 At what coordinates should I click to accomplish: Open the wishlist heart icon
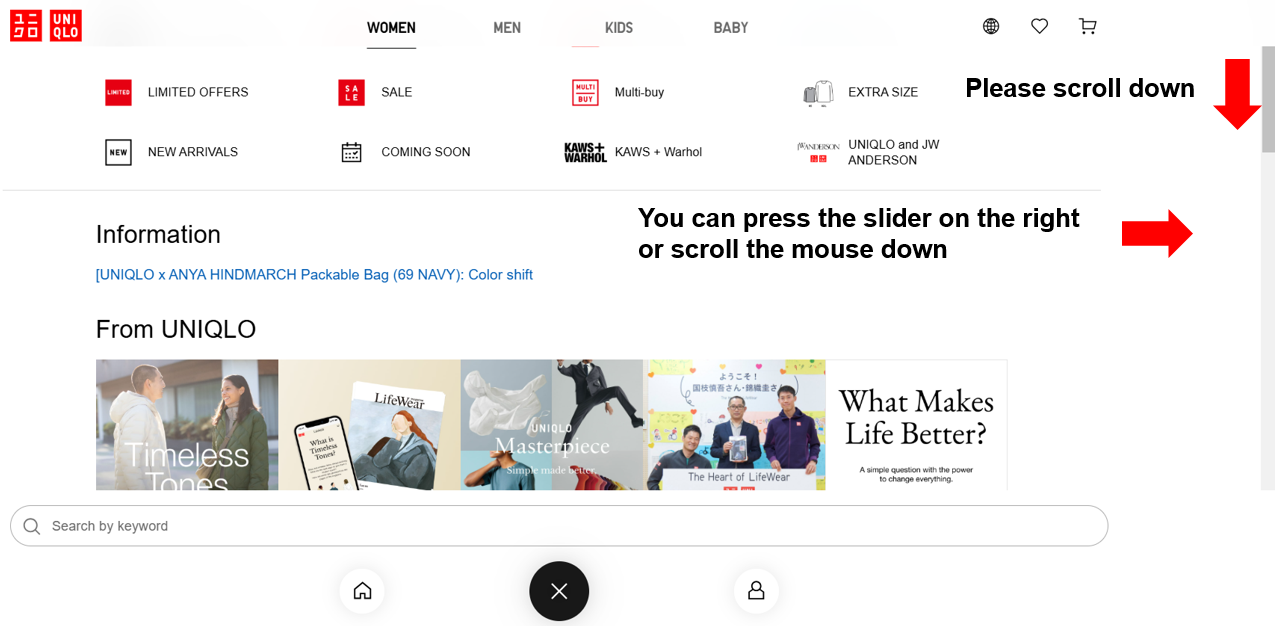coord(1039,26)
